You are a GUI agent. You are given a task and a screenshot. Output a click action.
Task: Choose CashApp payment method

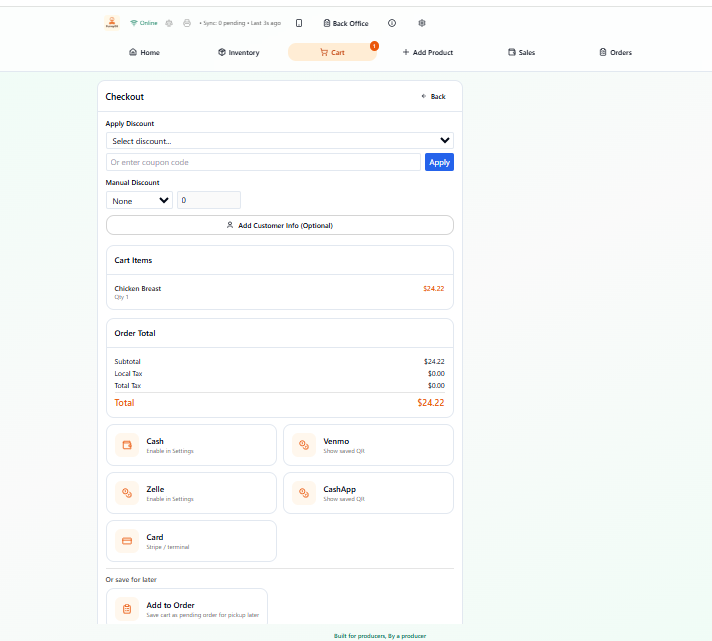(368, 493)
